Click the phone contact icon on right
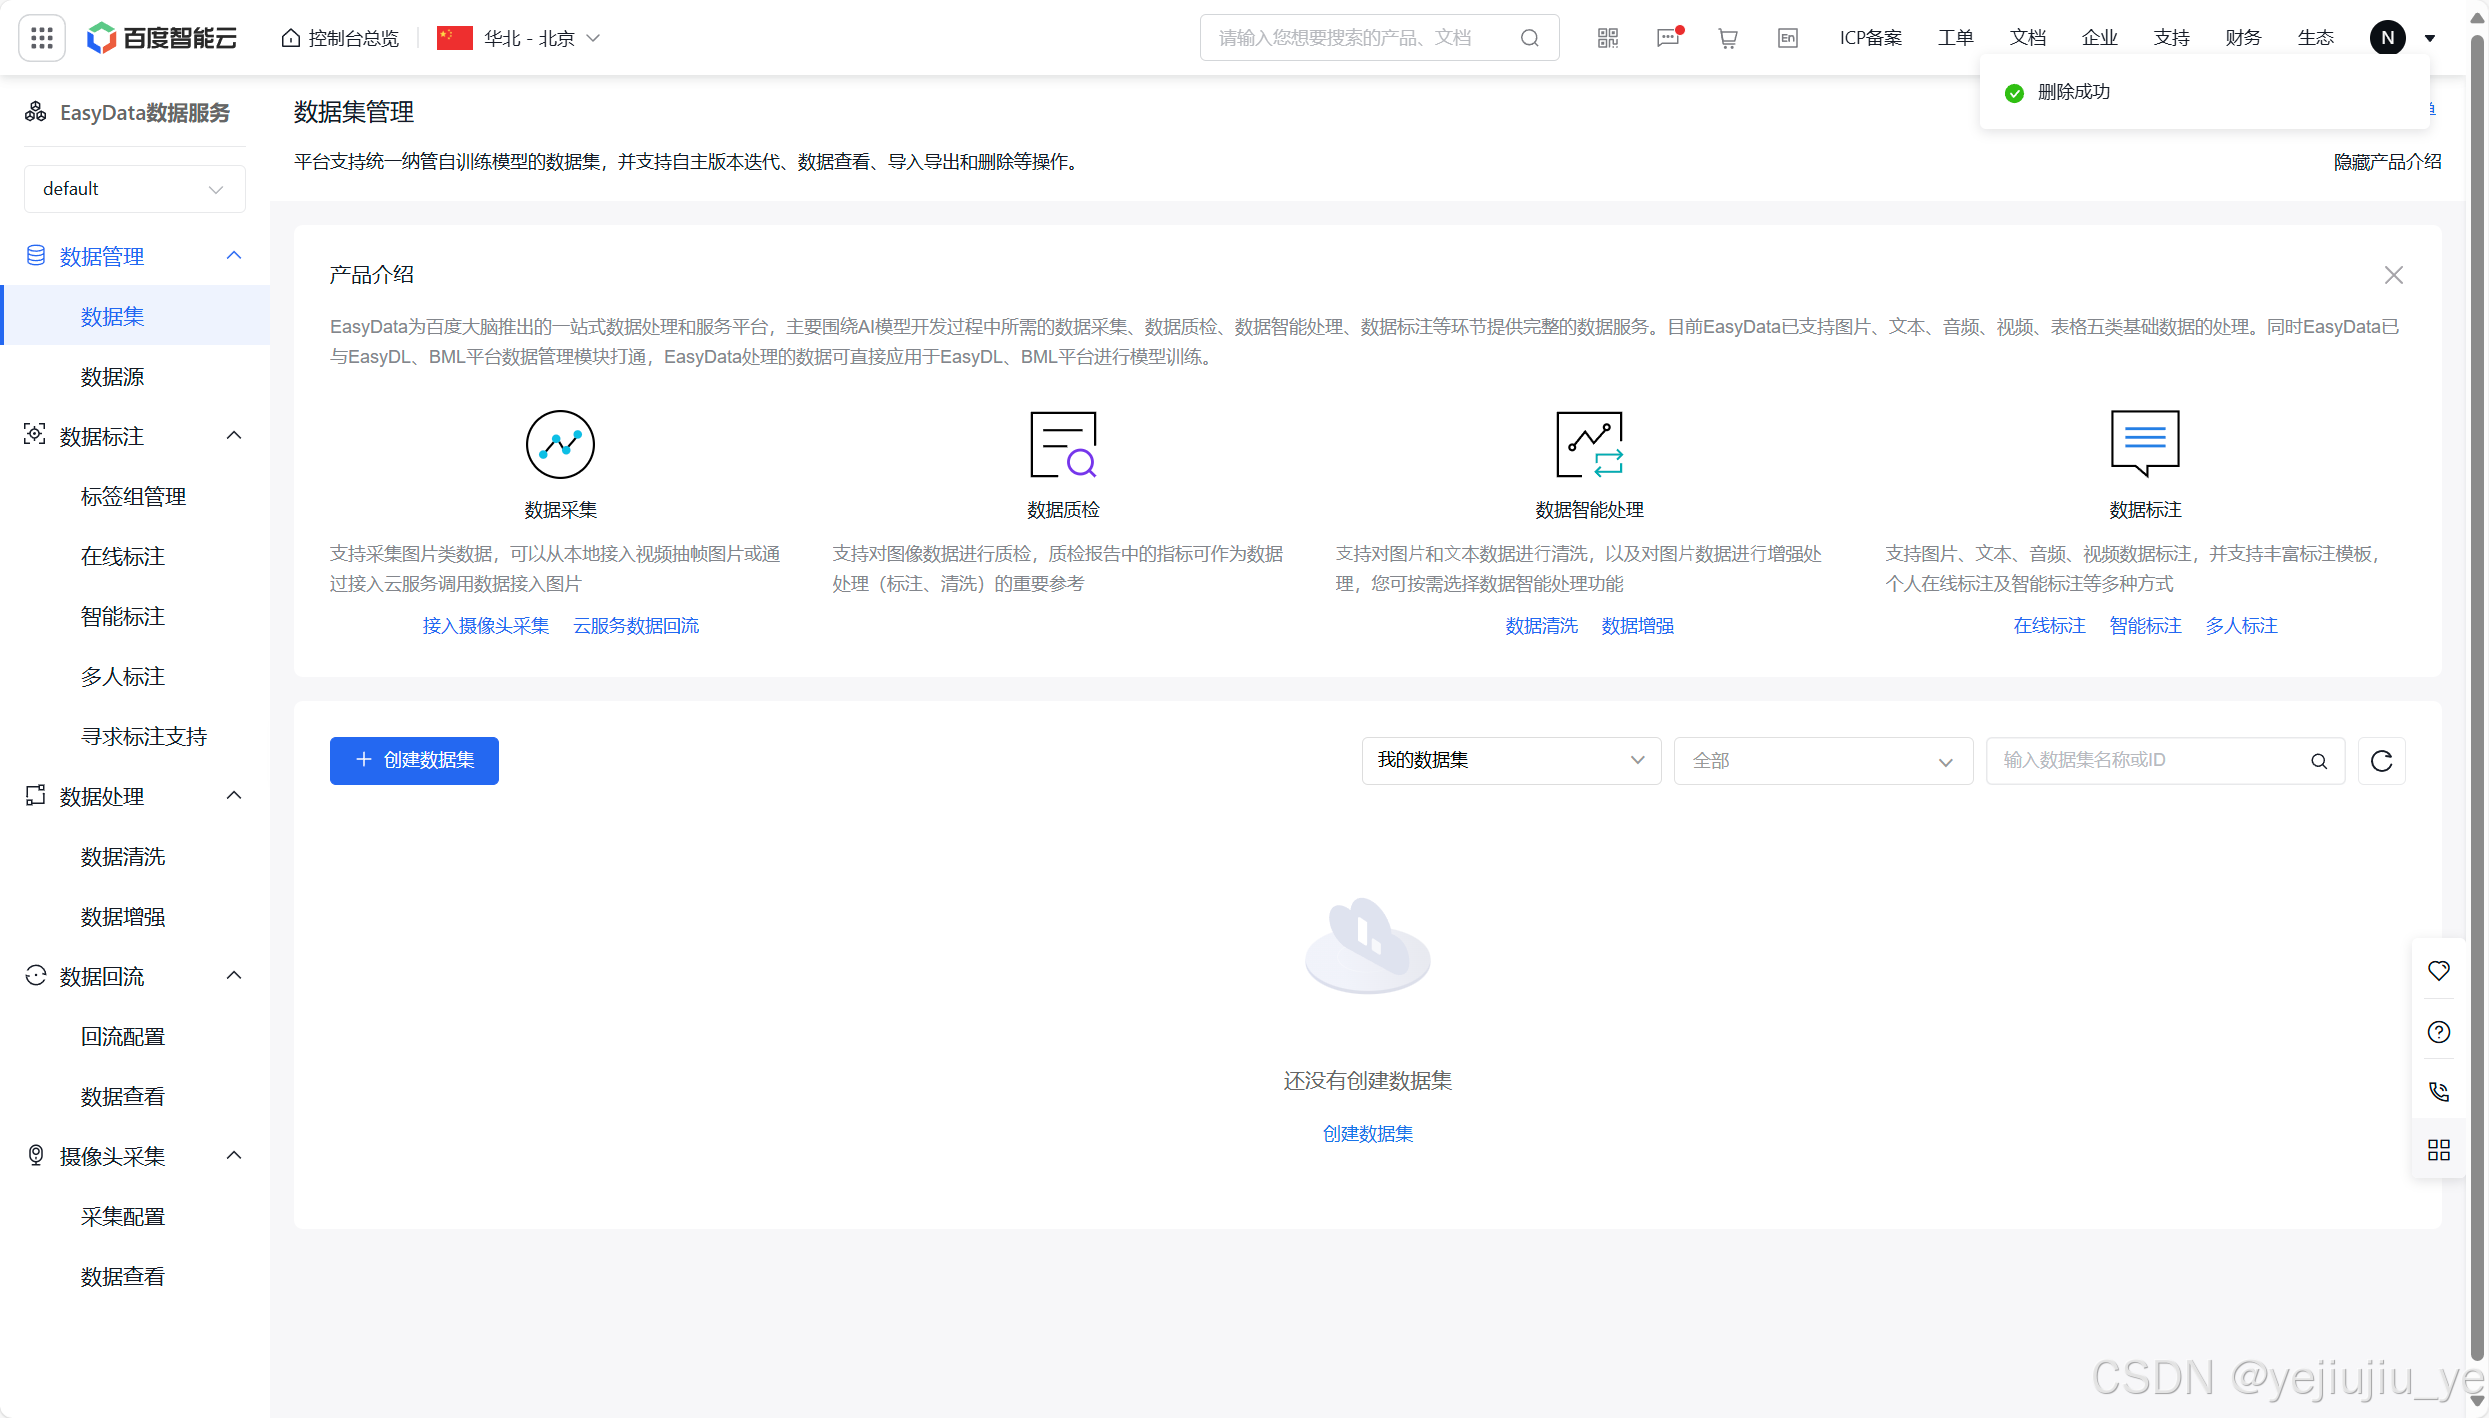The image size is (2489, 1418). tap(2438, 1091)
